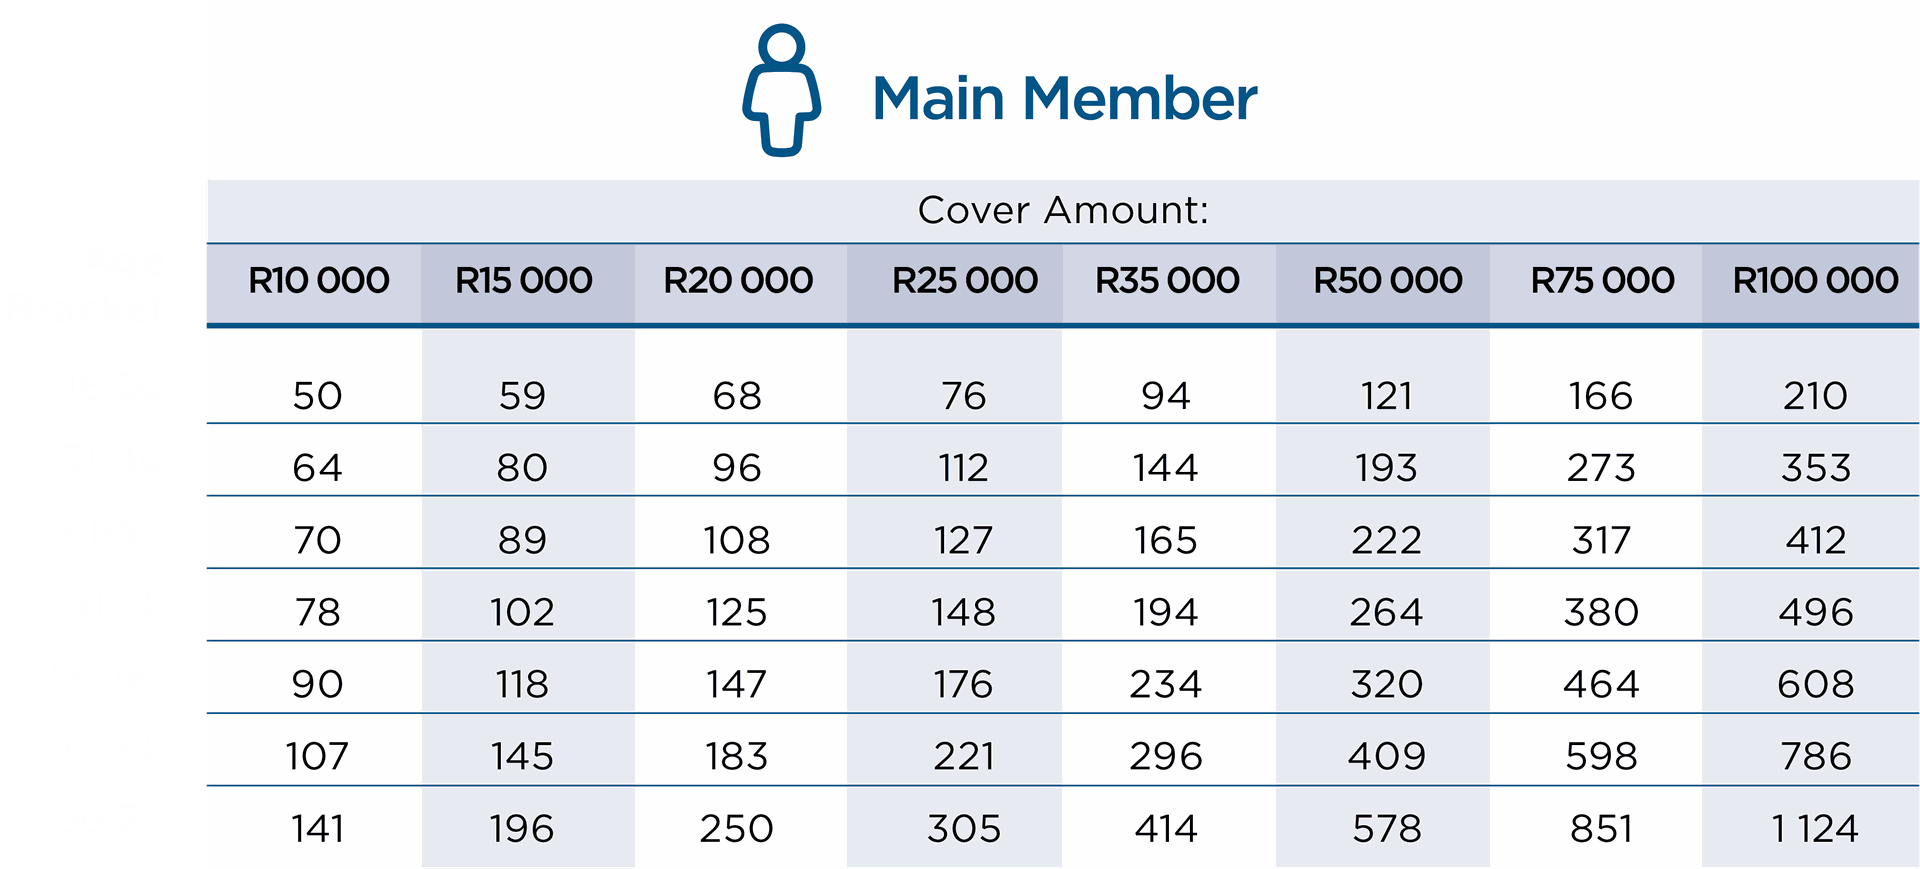1920x869 pixels.
Task: Click the R20 000 cover amount header
Action: 738,281
